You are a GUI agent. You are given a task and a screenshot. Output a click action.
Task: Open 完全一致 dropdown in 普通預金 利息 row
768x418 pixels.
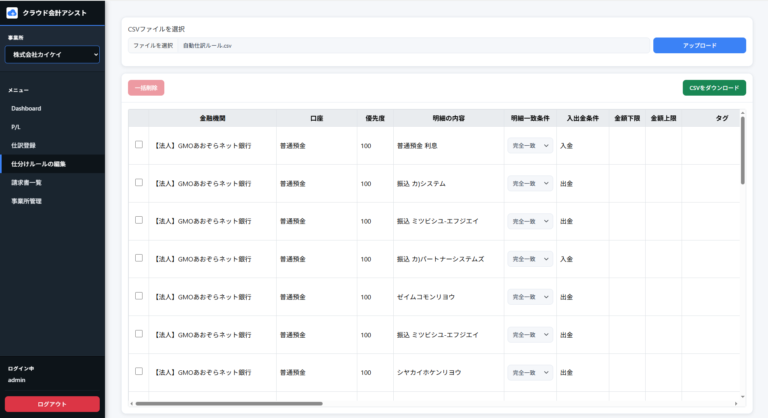pyautogui.click(x=529, y=146)
